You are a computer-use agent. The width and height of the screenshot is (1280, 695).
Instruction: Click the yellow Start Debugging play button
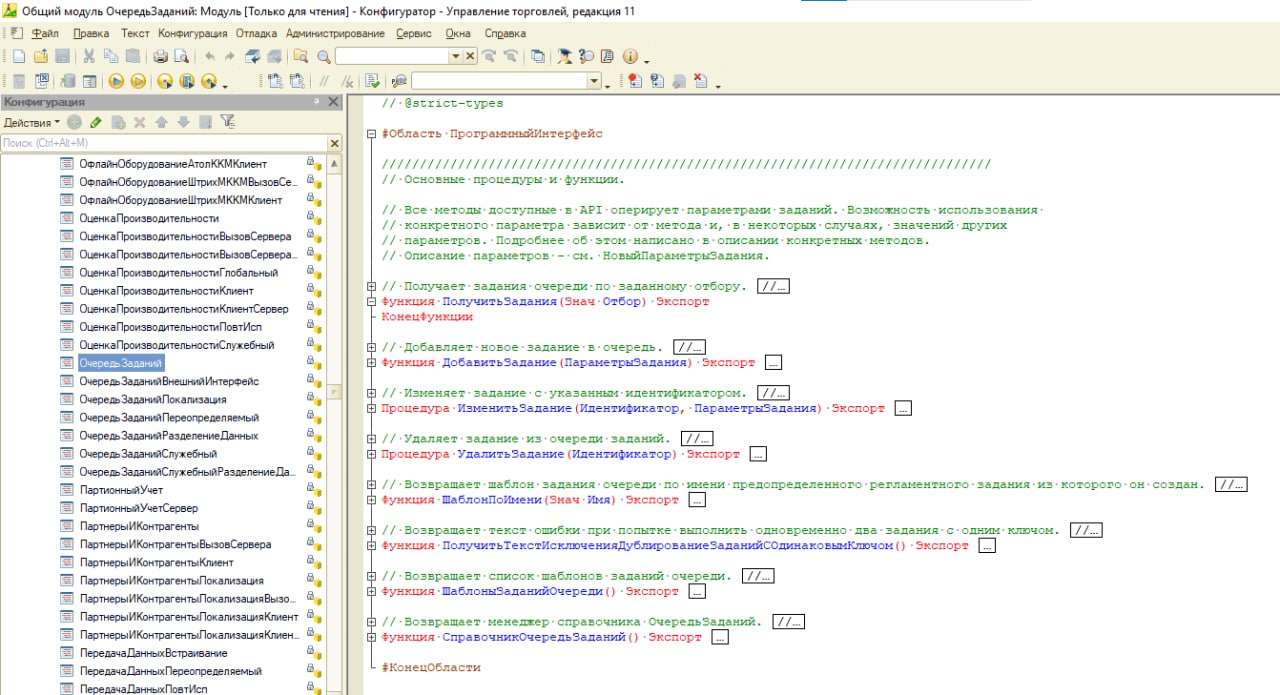116,82
